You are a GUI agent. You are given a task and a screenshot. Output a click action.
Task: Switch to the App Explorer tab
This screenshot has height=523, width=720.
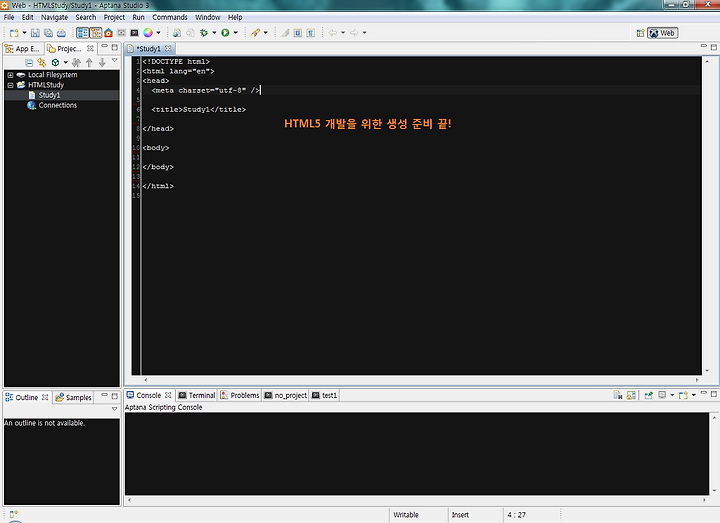click(x=23, y=49)
